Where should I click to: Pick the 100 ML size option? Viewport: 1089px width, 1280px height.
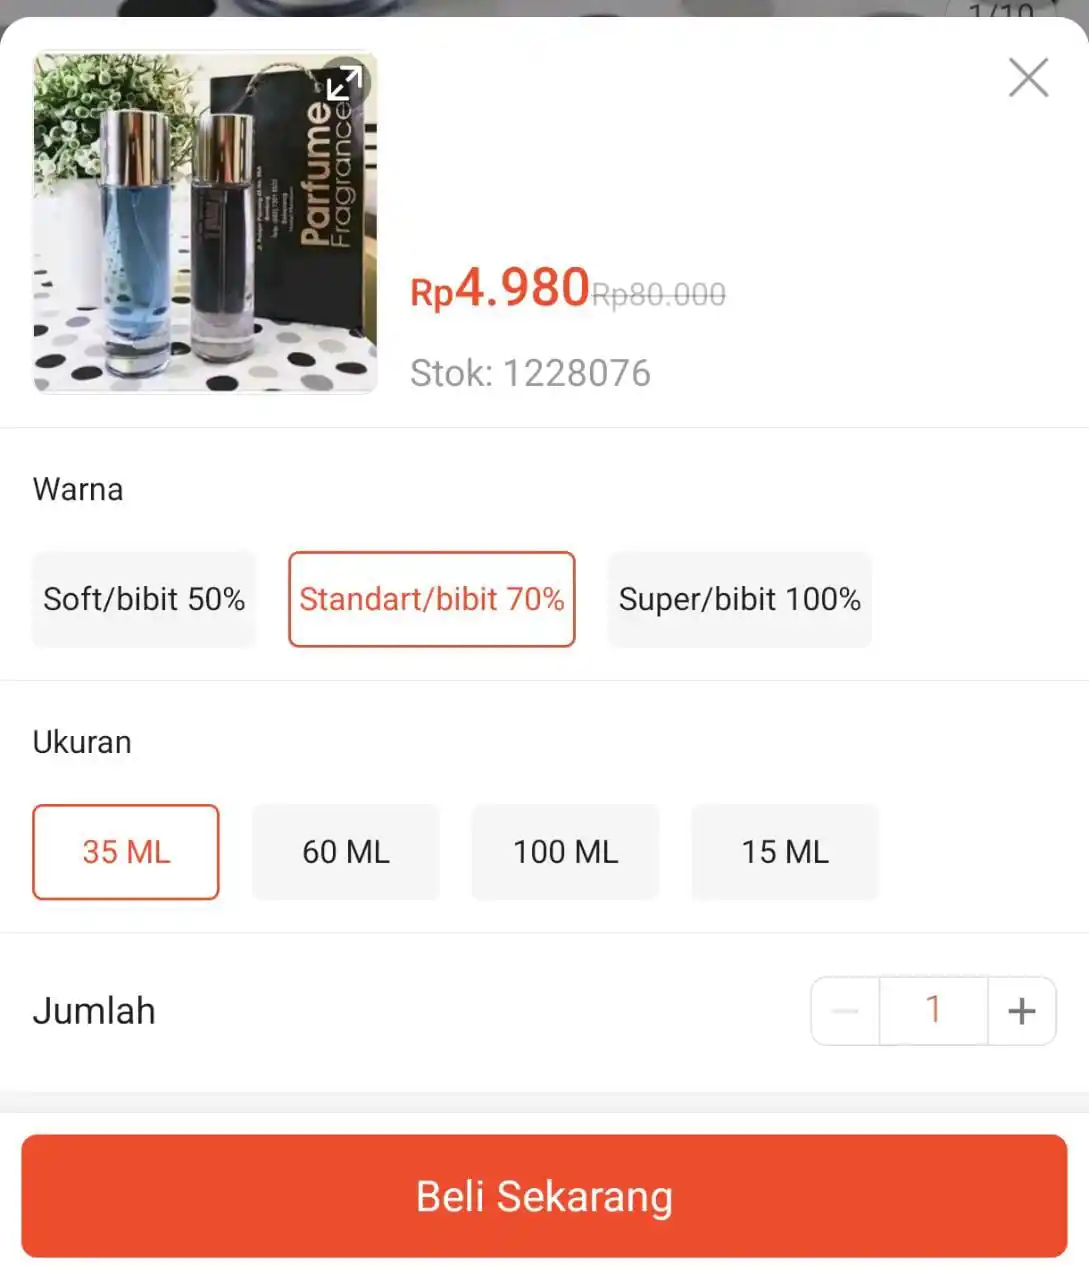566,852
